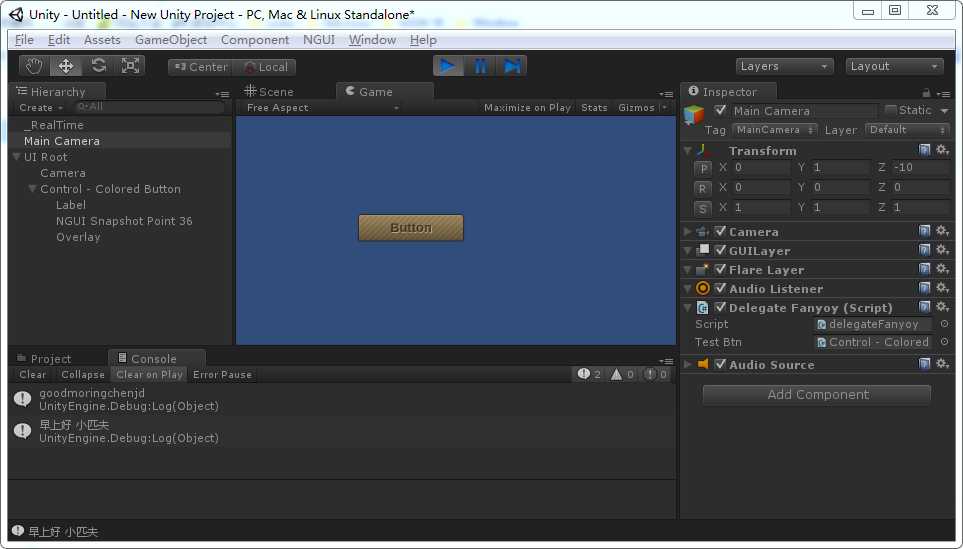963x549 pixels.
Task: Open the GameObject menu
Action: point(171,40)
